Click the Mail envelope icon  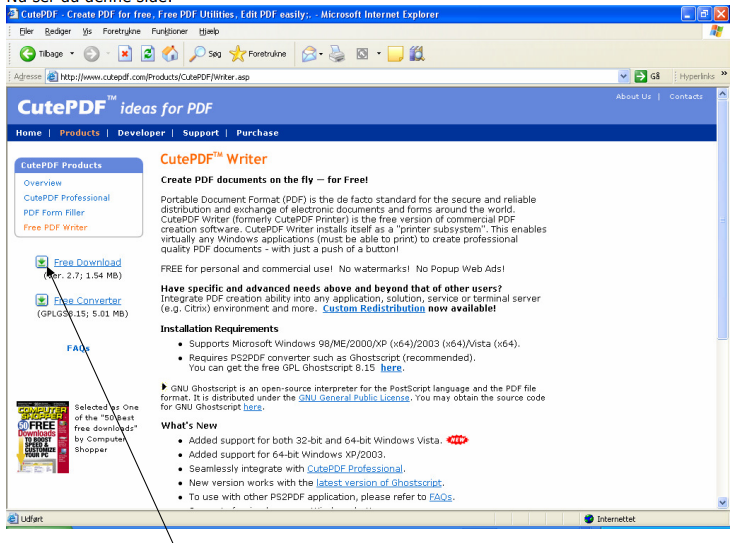tap(309, 54)
